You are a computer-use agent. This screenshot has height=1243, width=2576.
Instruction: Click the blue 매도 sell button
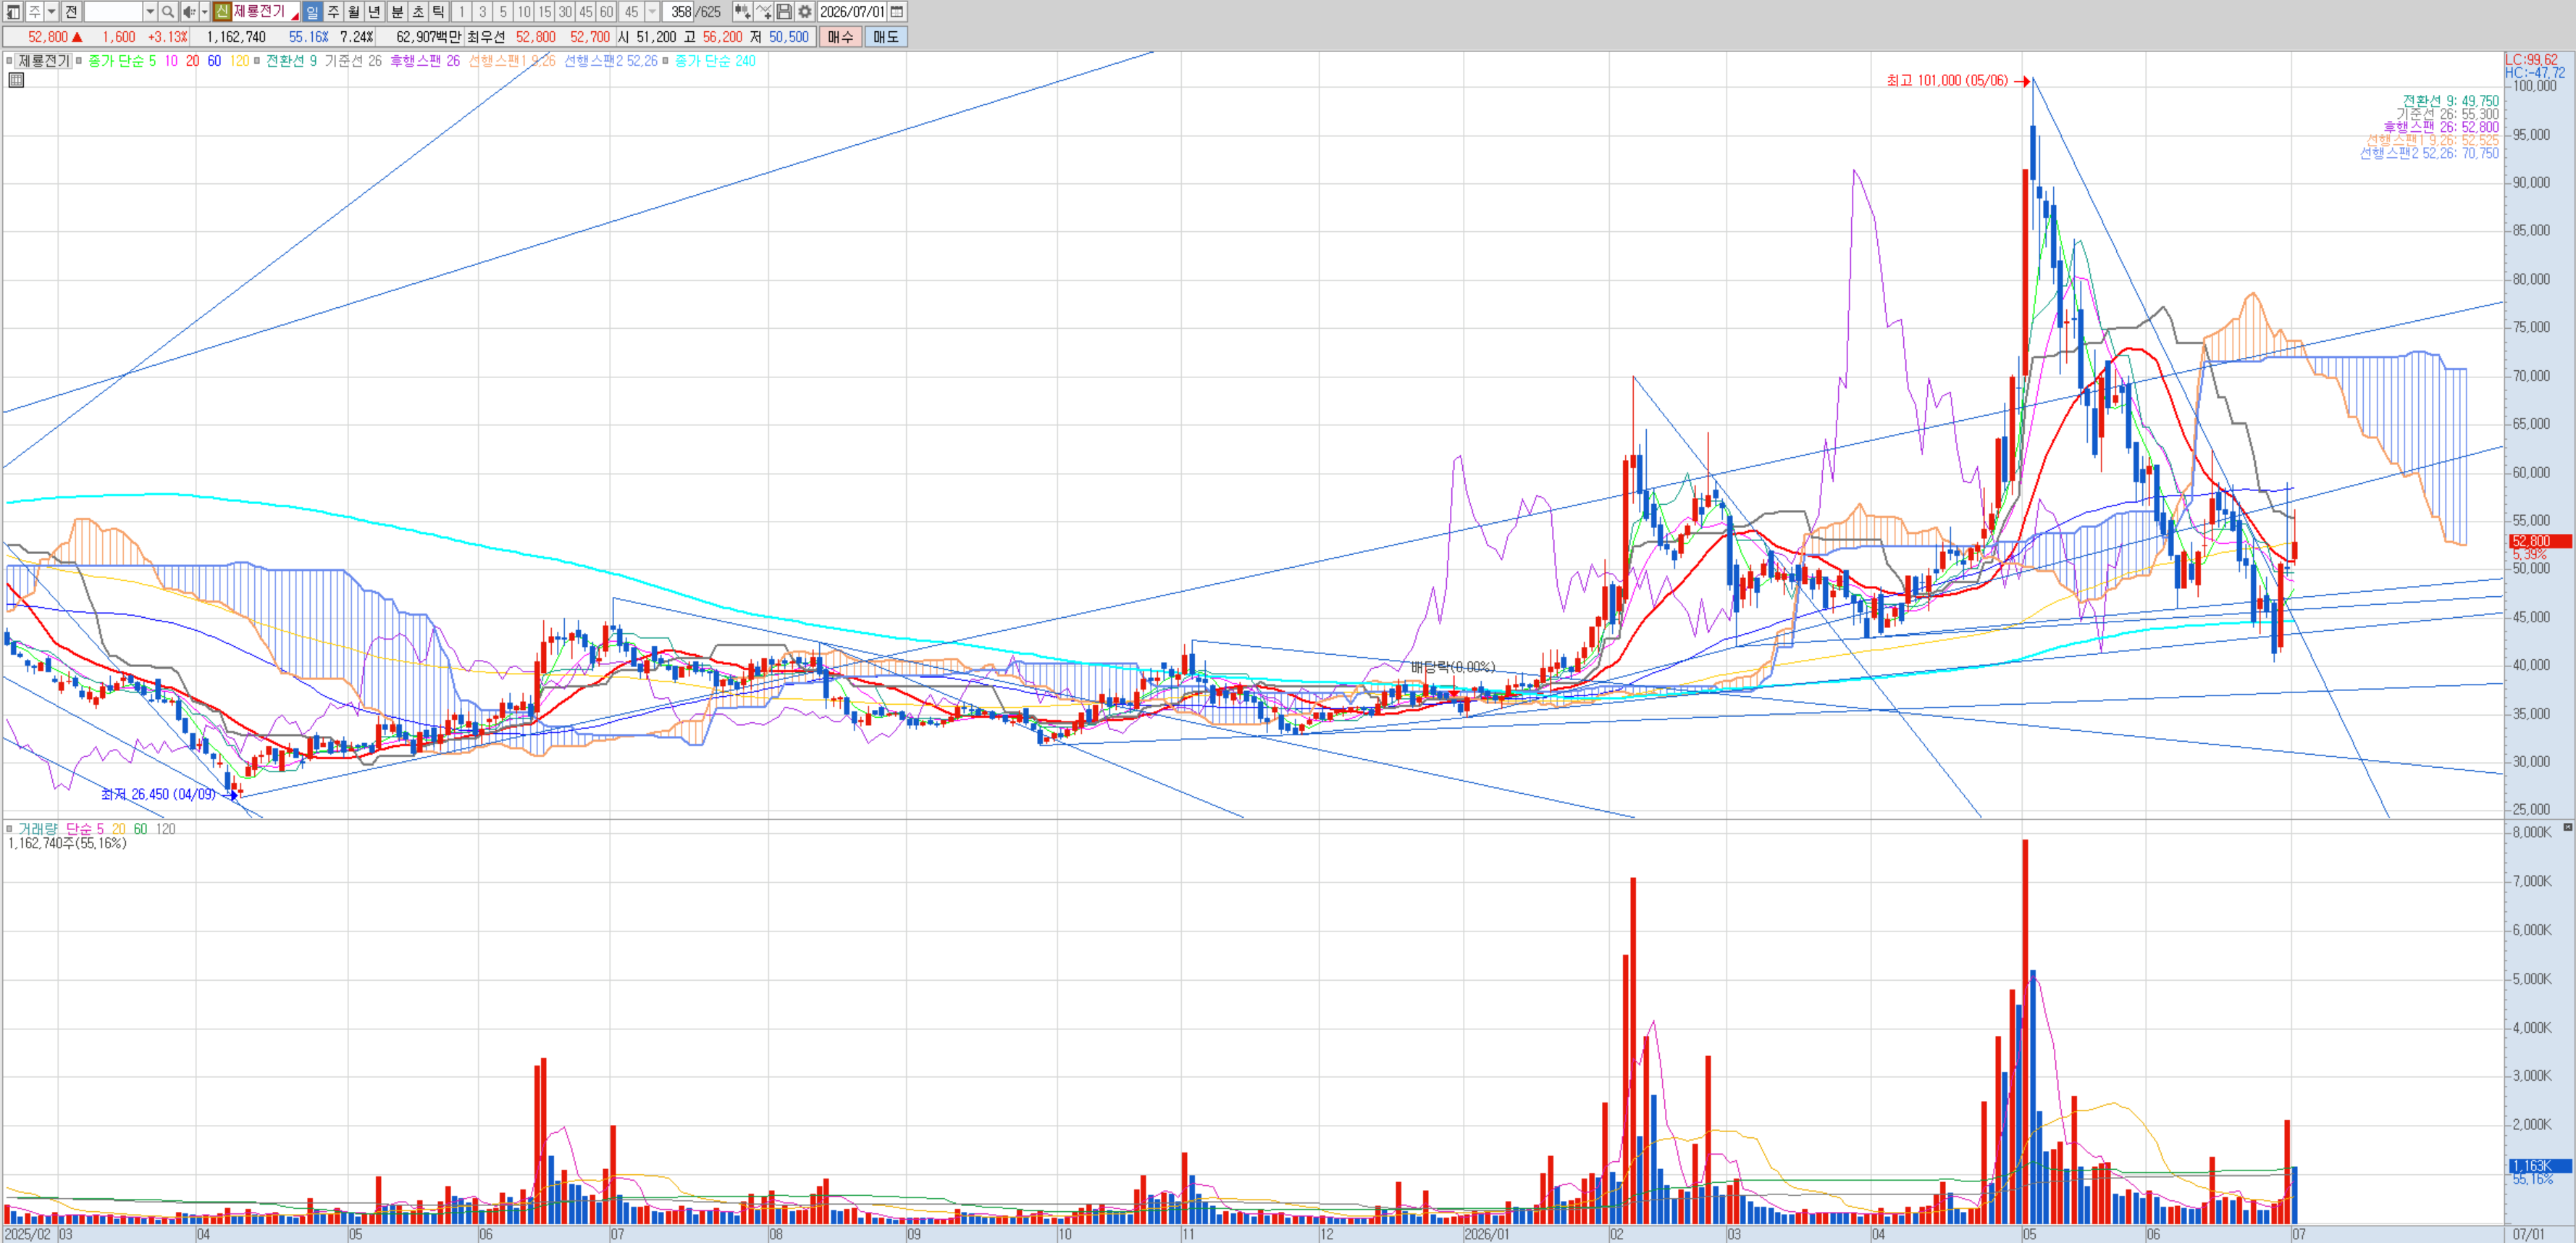886,37
